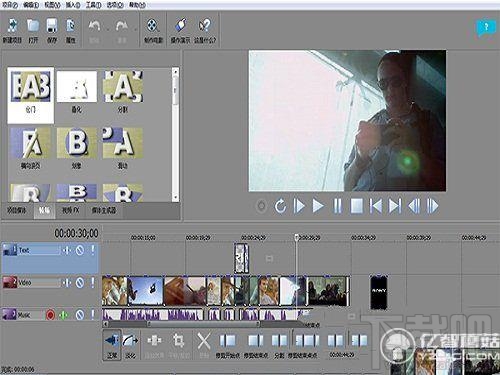The width and height of the screenshot is (500, 375).
Task: Toggle loop playback under the preview
Action: click(x=280, y=206)
